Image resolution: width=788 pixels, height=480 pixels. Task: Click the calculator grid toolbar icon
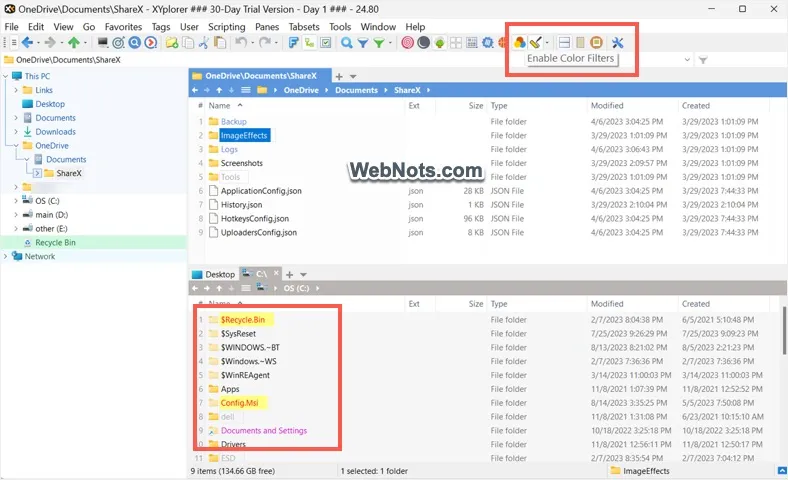[472, 43]
